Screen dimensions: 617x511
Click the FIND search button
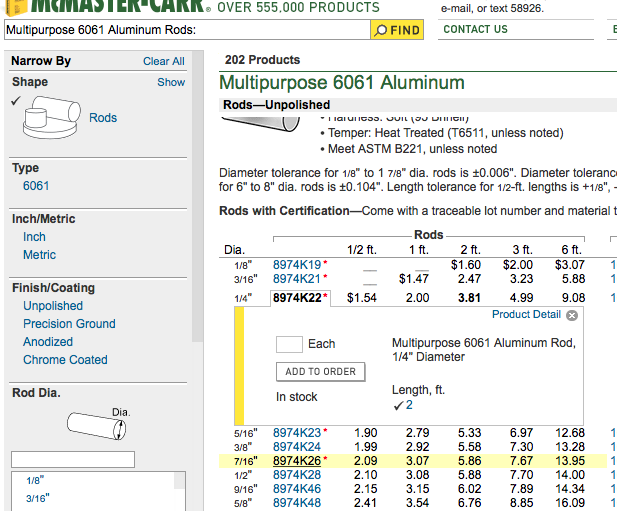point(397,30)
